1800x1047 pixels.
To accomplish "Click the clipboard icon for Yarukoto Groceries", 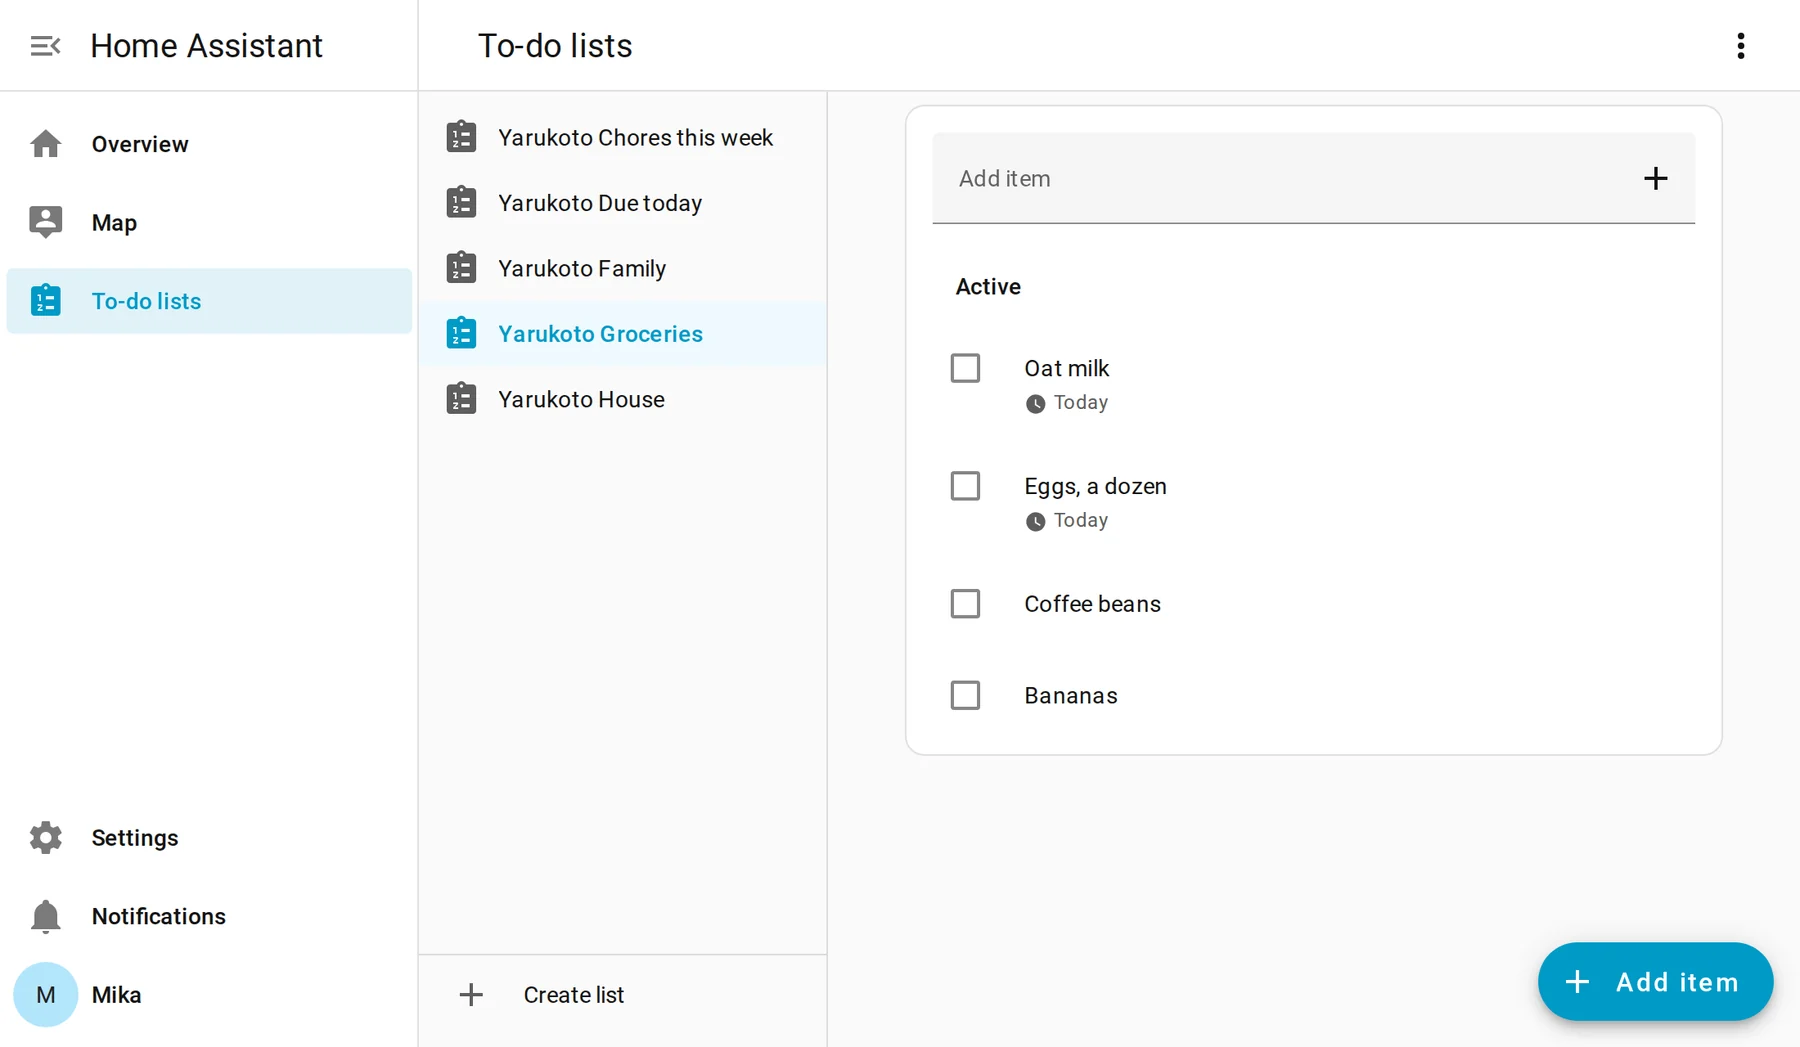I will [x=461, y=333].
